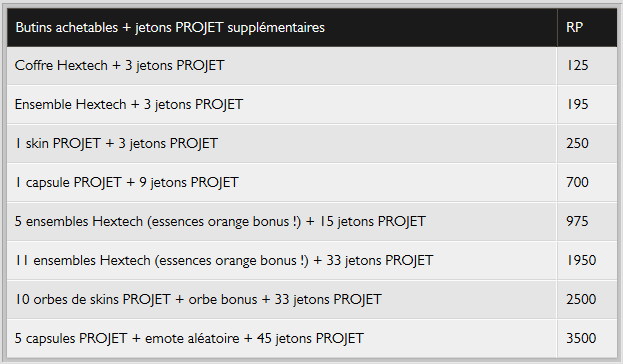Click the table header 'Butins achetables + jetons PROJET supplémentaires'

(x=170, y=28)
